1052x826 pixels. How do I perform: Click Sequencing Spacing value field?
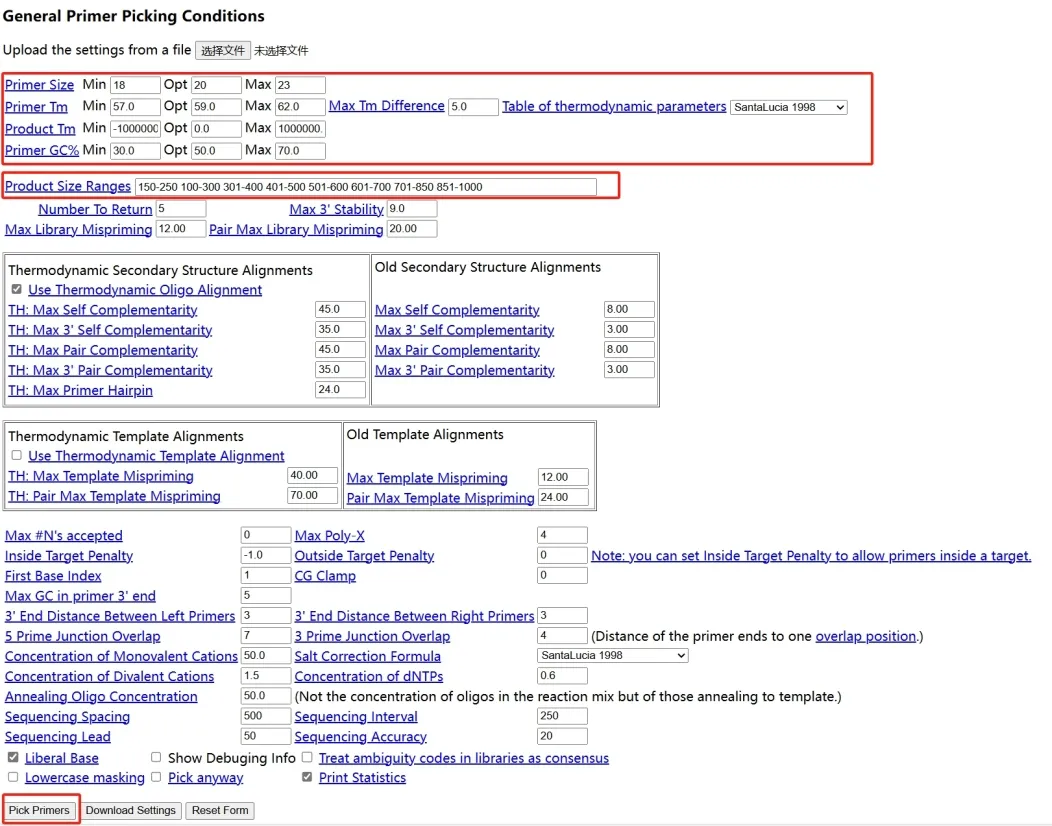[x=266, y=717]
